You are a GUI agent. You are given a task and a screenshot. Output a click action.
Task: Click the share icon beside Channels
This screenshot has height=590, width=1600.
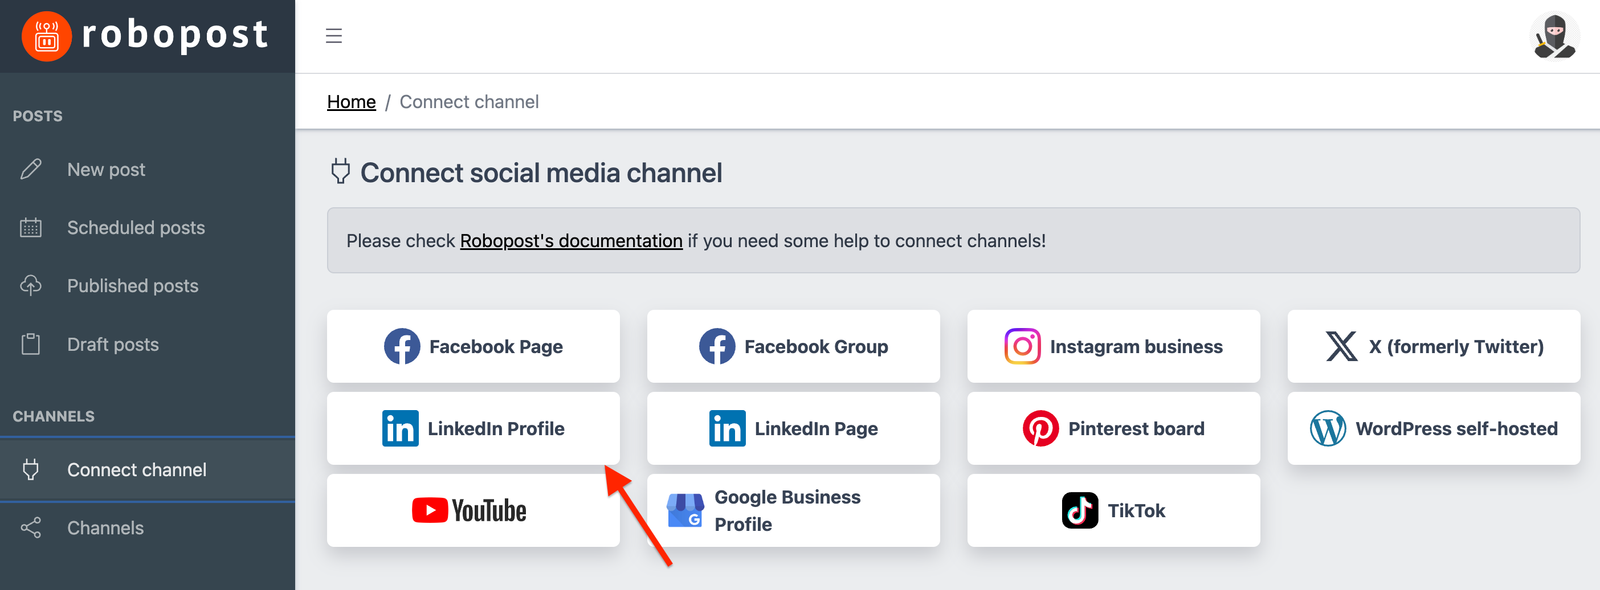(x=31, y=528)
